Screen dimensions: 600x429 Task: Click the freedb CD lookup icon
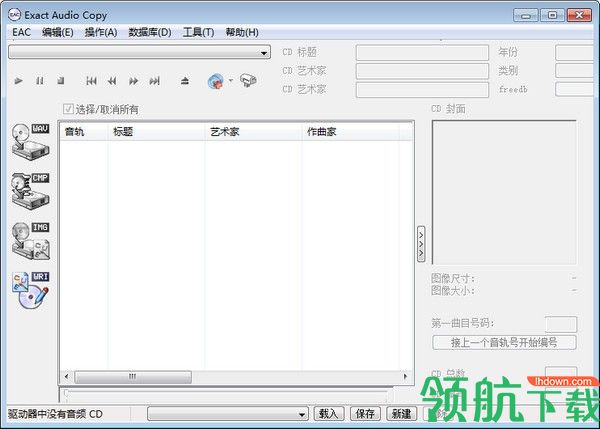point(216,81)
